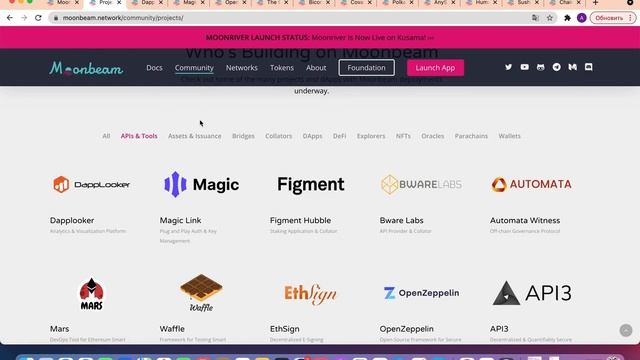Select Assets & Issuance filter

(x=195, y=136)
